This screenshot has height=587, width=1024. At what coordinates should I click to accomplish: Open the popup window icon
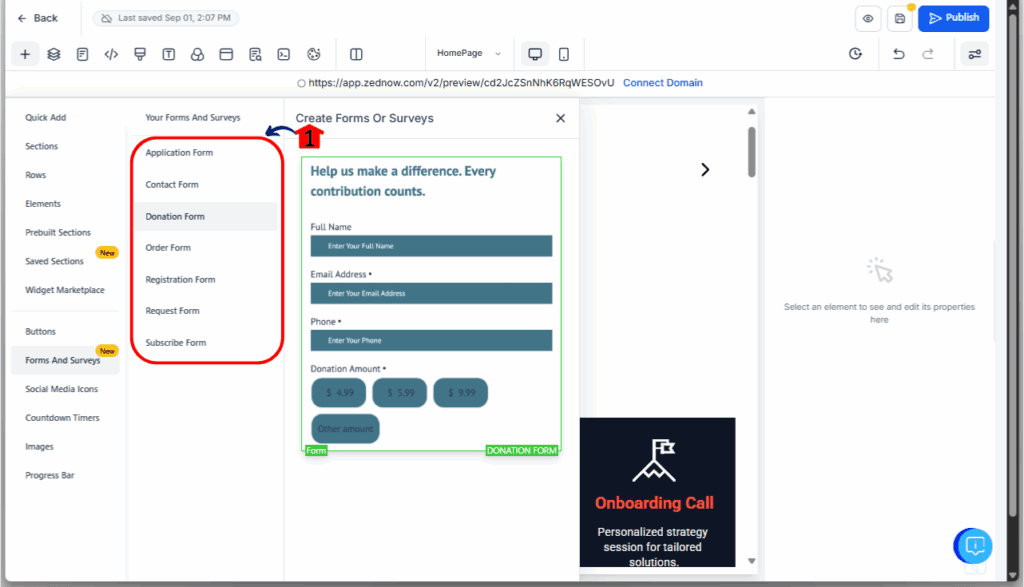(226, 54)
